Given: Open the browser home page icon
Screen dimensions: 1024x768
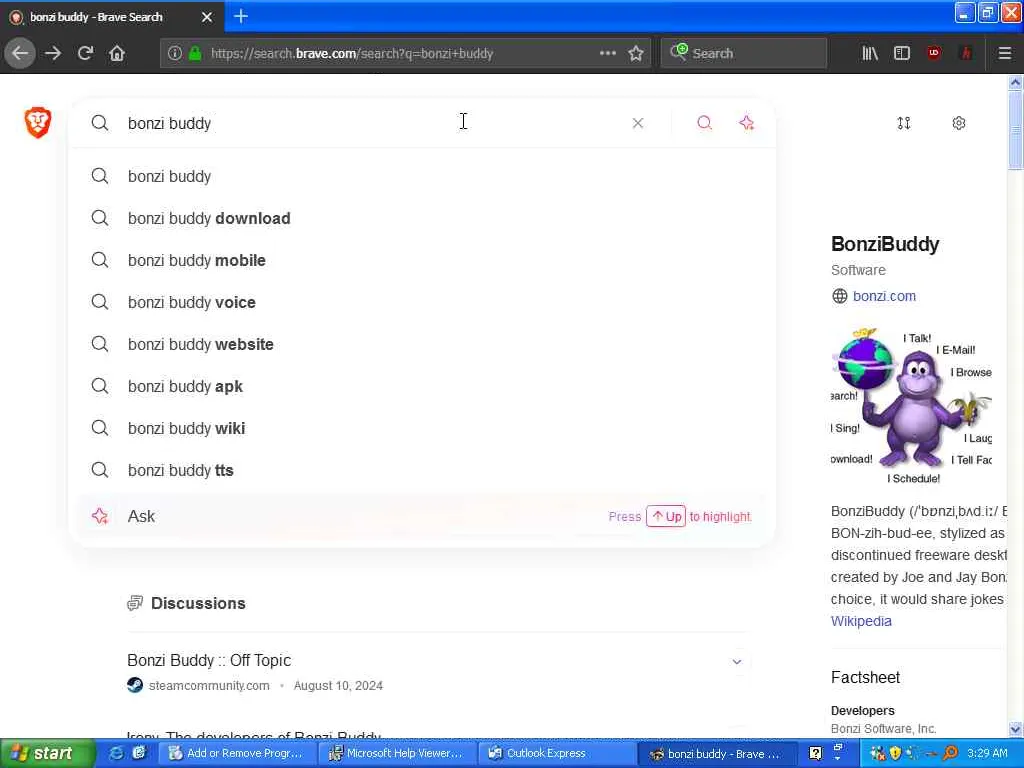Looking at the screenshot, I should pyautogui.click(x=117, y=53).
